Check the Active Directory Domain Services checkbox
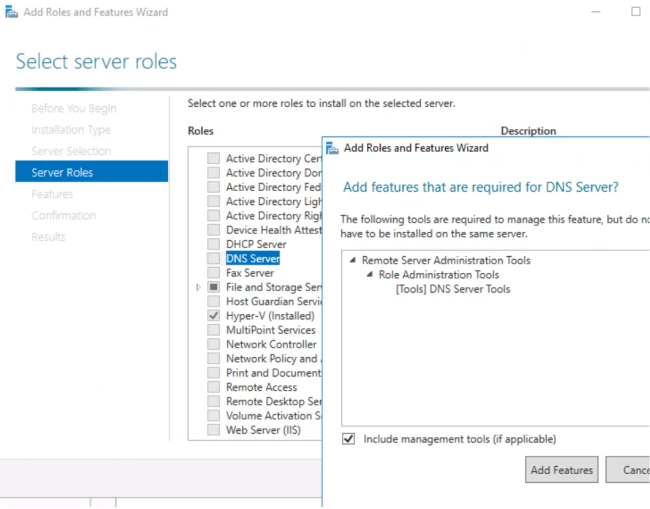The height and width of the screenshot is (509, 650). 213,172
